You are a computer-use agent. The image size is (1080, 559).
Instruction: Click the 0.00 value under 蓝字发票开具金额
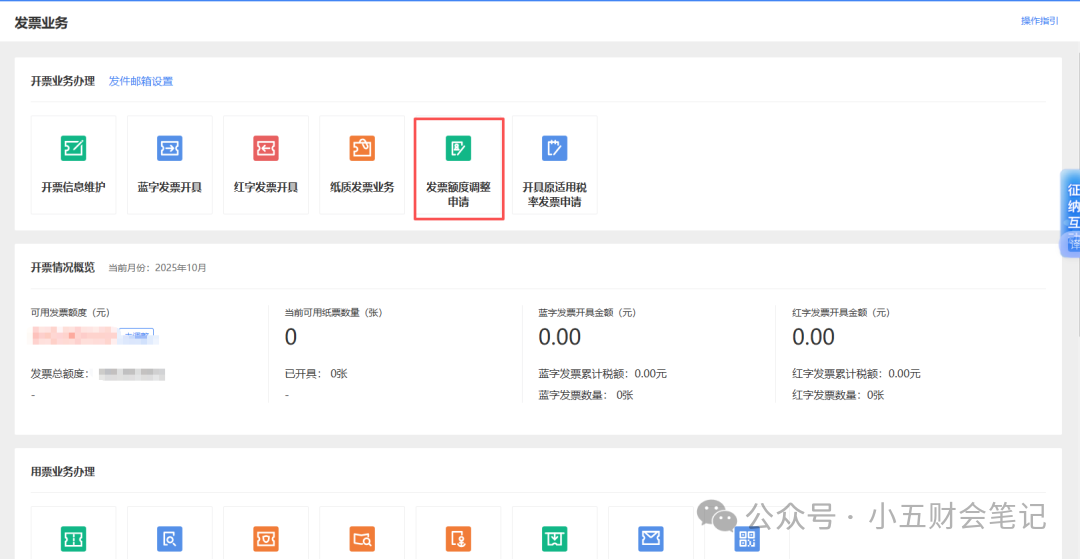(560, 337)
